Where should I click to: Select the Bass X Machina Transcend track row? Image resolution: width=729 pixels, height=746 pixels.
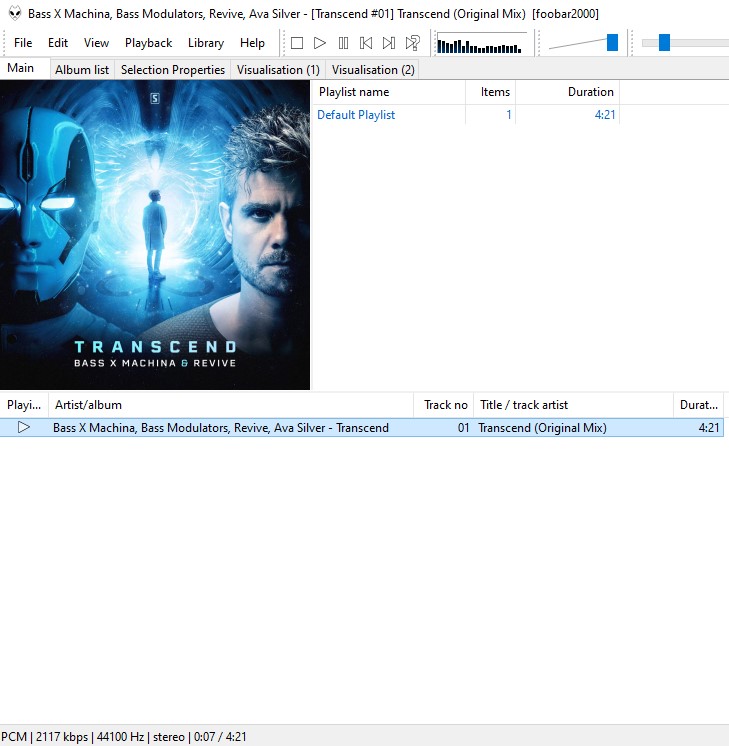pyautogui.click(x=362, y=427)
